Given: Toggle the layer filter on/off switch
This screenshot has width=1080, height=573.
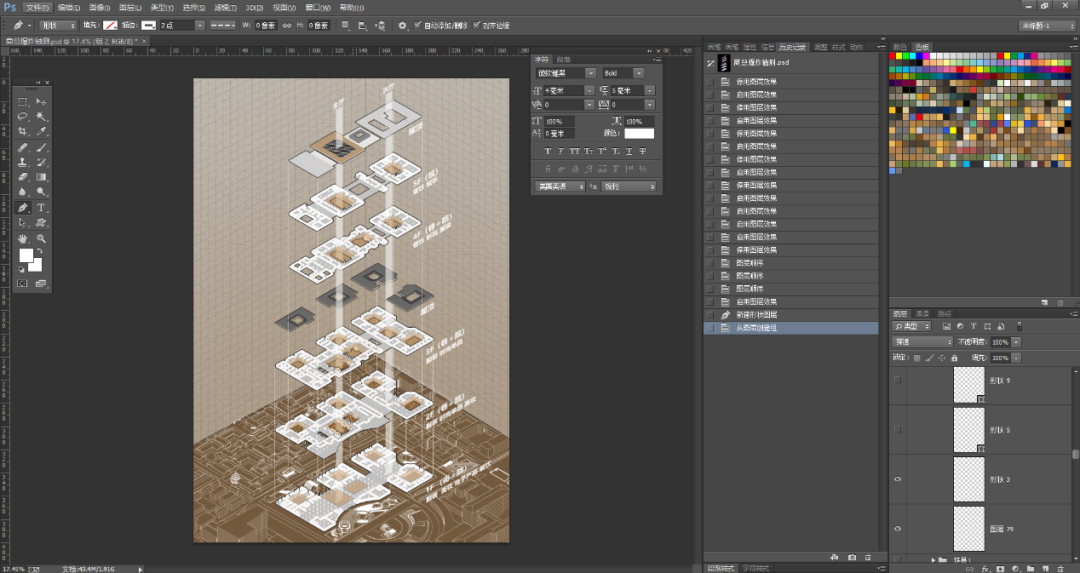Looking at the screenshot, I should (1019, 326).
